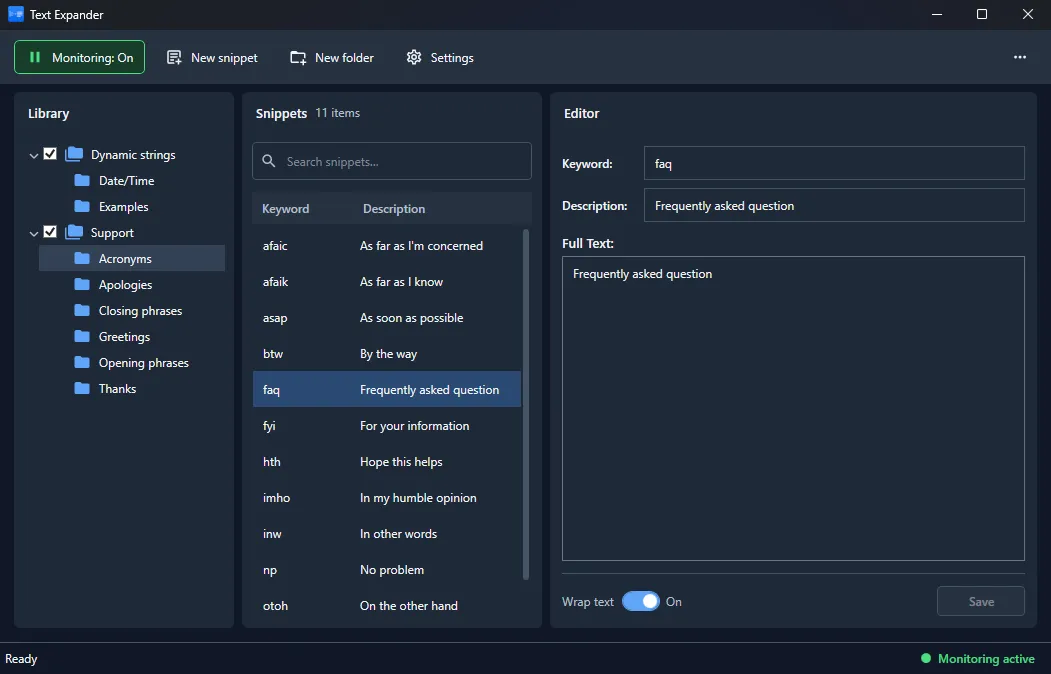Select the asap snippet row
The width and height of the screenshot is (1051, 674).
(x=387, y=318)
